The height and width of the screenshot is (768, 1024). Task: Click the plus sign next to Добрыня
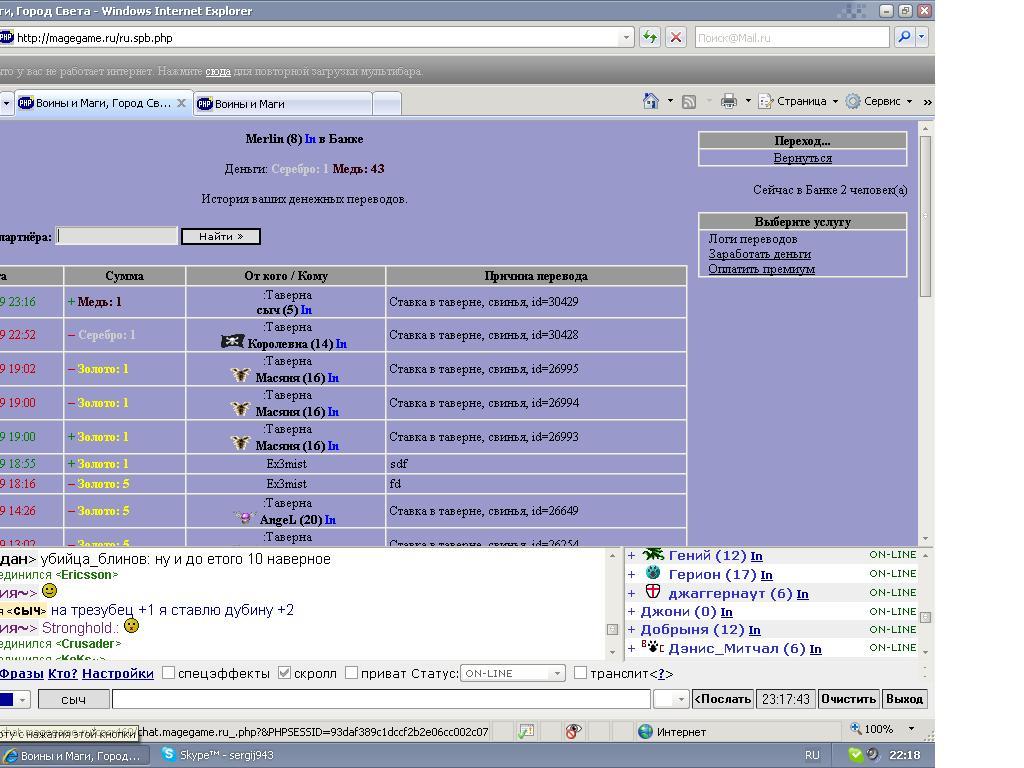(632, 630)
